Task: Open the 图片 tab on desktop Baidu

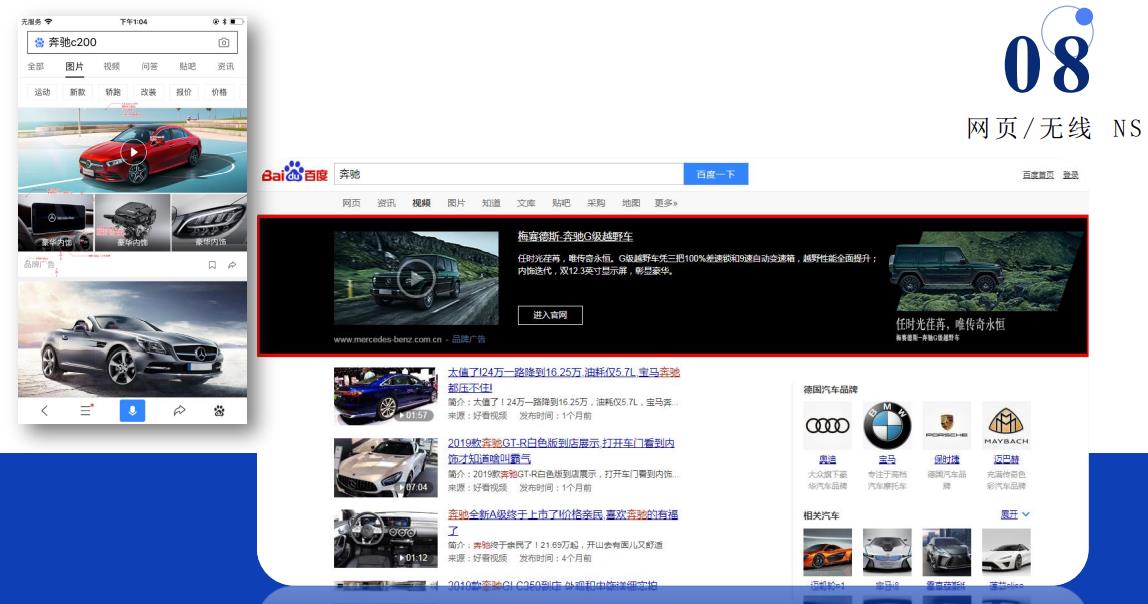Action: point(456,203)
